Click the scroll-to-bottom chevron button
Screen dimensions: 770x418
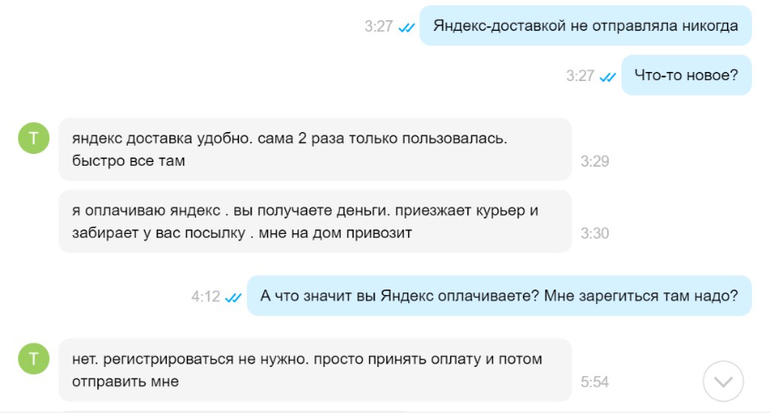pos(724,381)
